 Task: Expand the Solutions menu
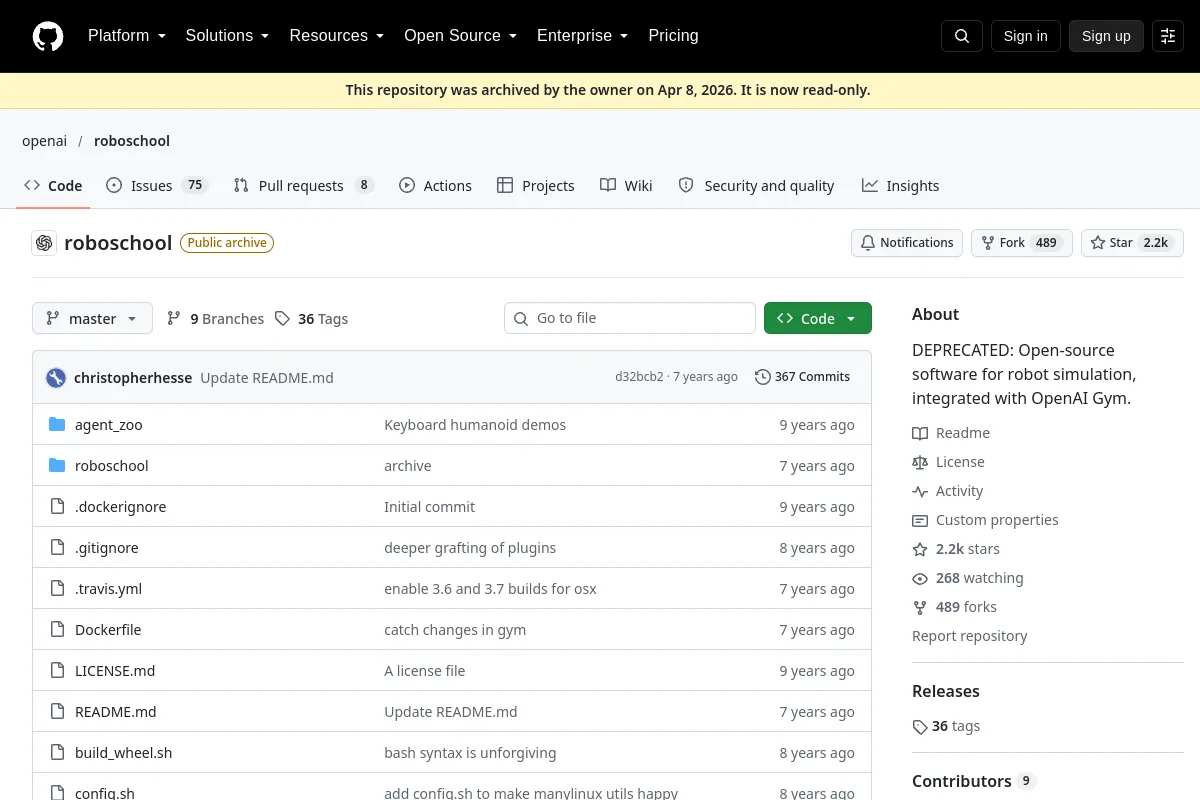click(x=227, y=36)
